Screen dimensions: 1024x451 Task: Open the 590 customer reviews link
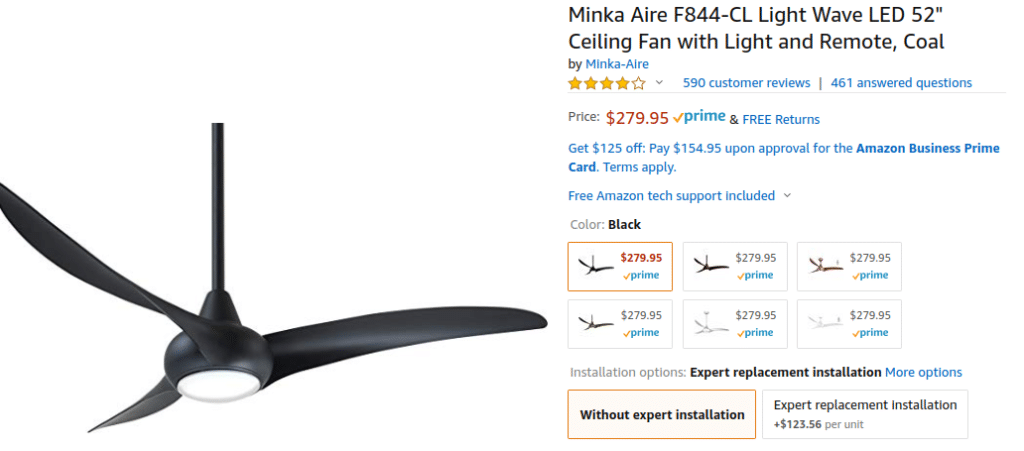coord(746,83)
